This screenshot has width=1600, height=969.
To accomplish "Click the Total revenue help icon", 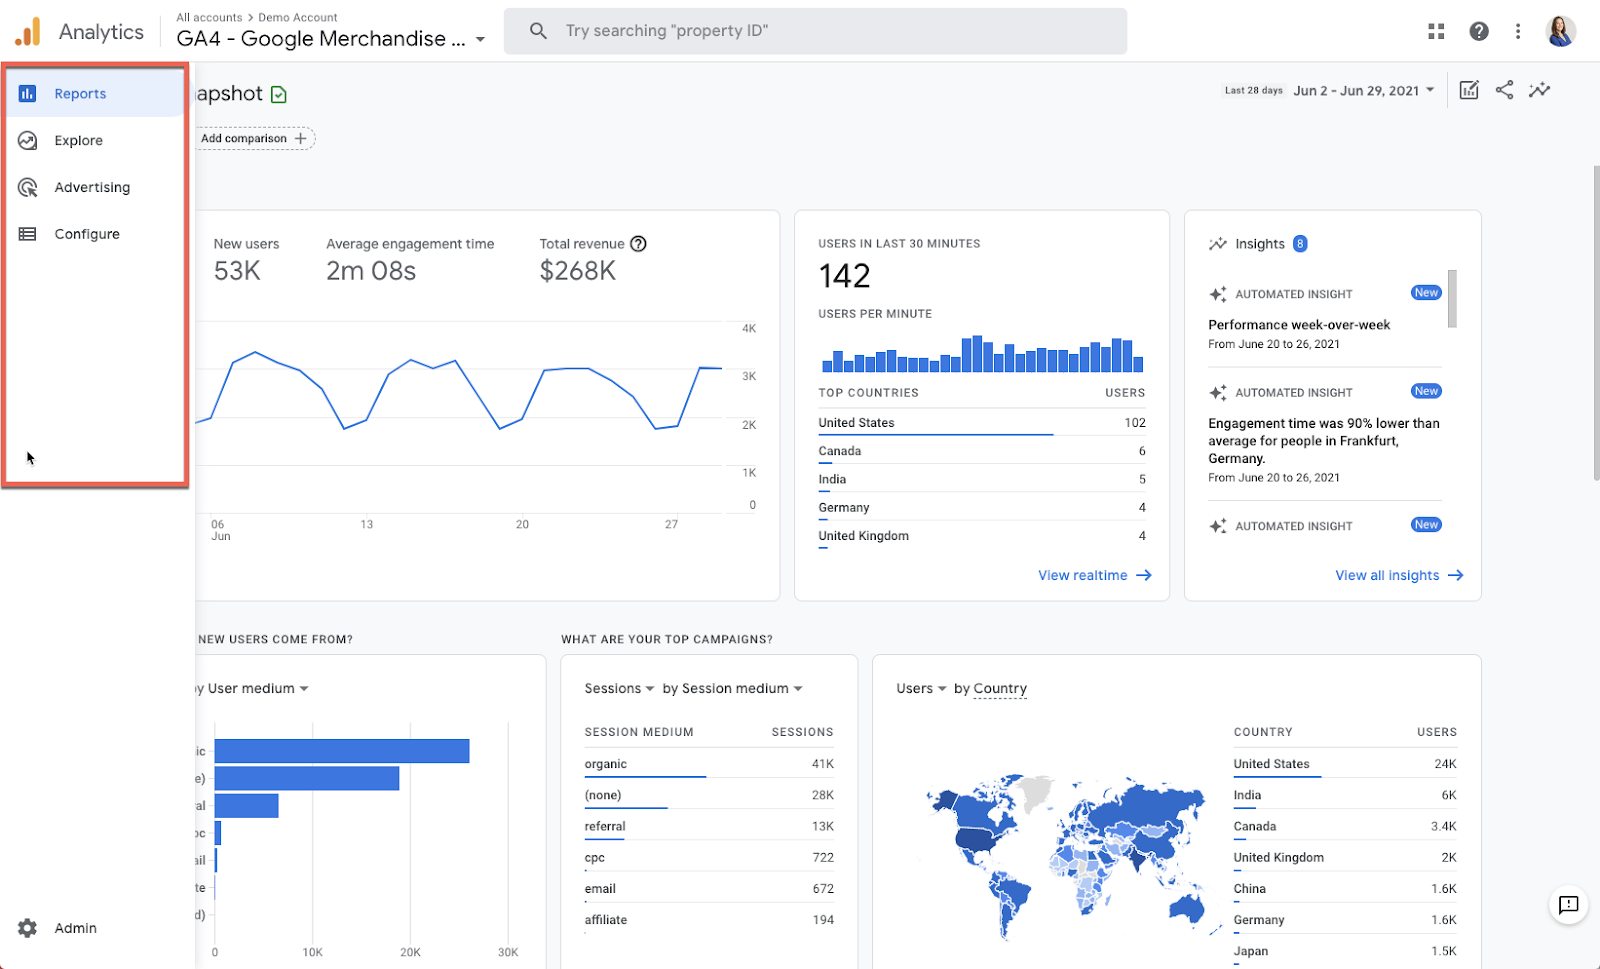I will pos(638,244).
